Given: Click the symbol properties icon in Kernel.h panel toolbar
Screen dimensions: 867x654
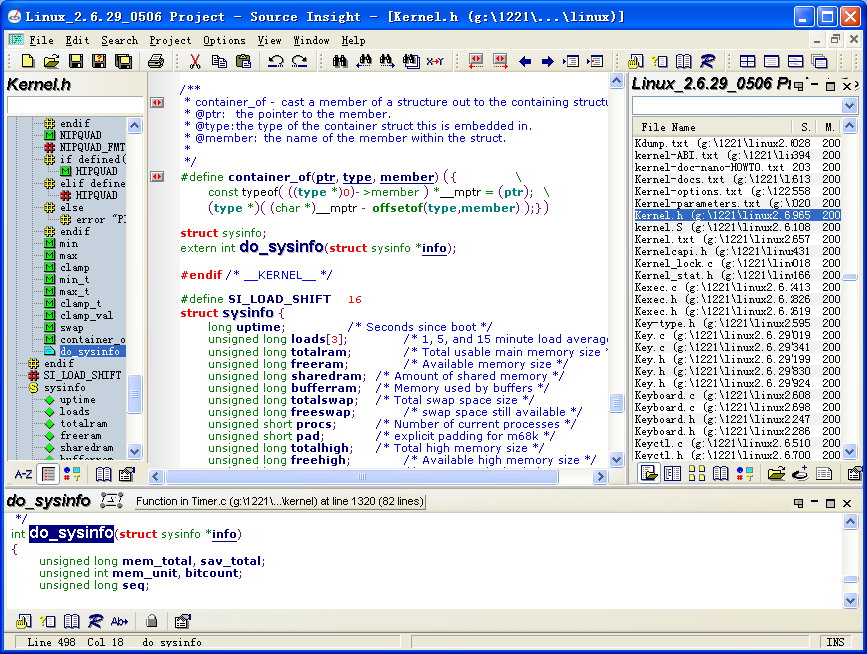Looking at the screenshot, I should click(x=127, y=474).
